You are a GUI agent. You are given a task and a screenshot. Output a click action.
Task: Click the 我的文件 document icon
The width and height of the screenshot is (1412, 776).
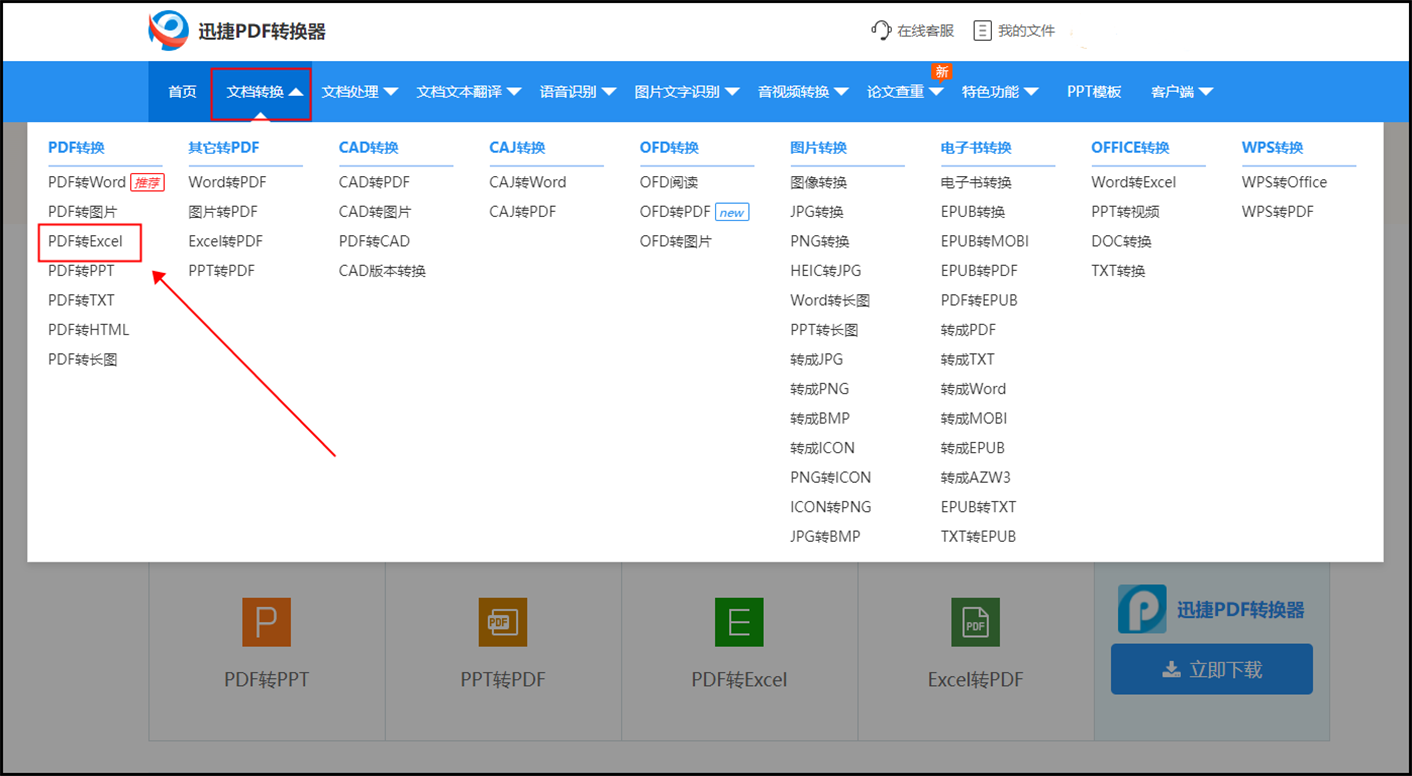click(982, 30)
